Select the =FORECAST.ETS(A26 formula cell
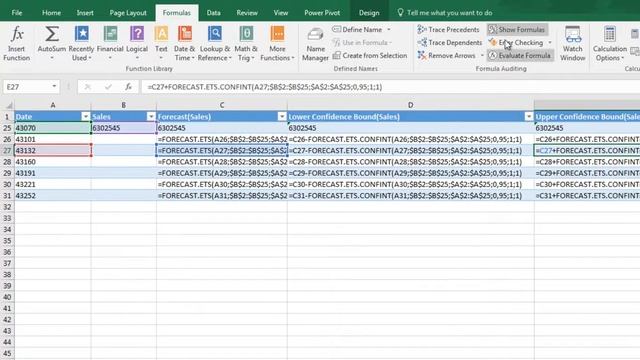 pos(222,139)
